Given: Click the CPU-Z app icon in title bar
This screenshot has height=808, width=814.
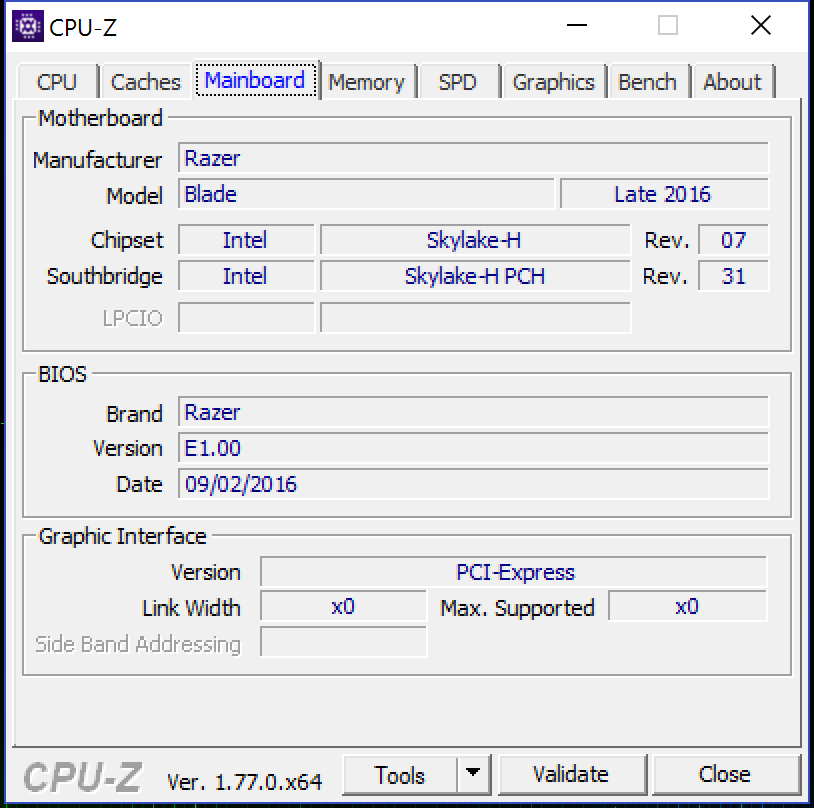Looking at the screenshot, I should click(x=27, y=27).
